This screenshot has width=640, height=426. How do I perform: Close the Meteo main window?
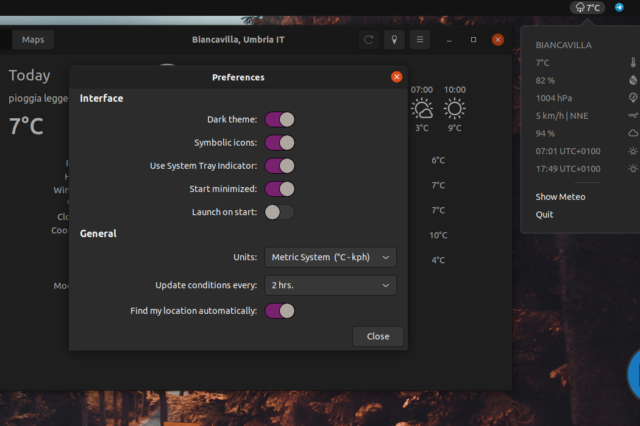point(498,40)
